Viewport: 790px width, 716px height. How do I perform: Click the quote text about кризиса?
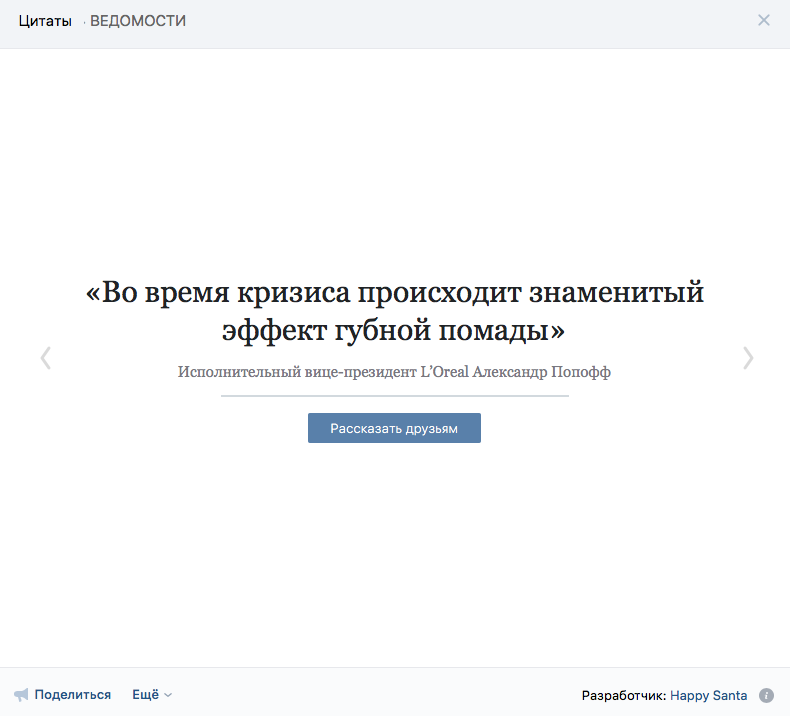point(394,311)
